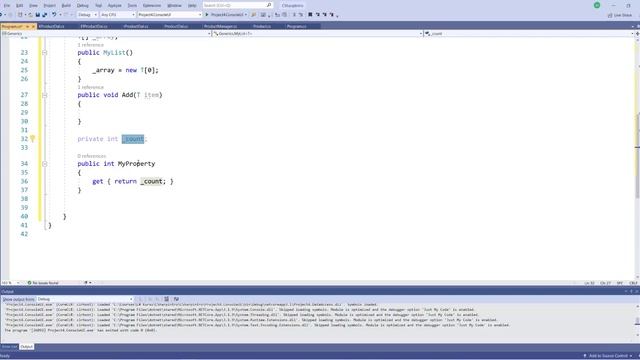Open the Any CPU platform dropdown
Viewport: 640px width, 360px height.
tap(118, 15)
